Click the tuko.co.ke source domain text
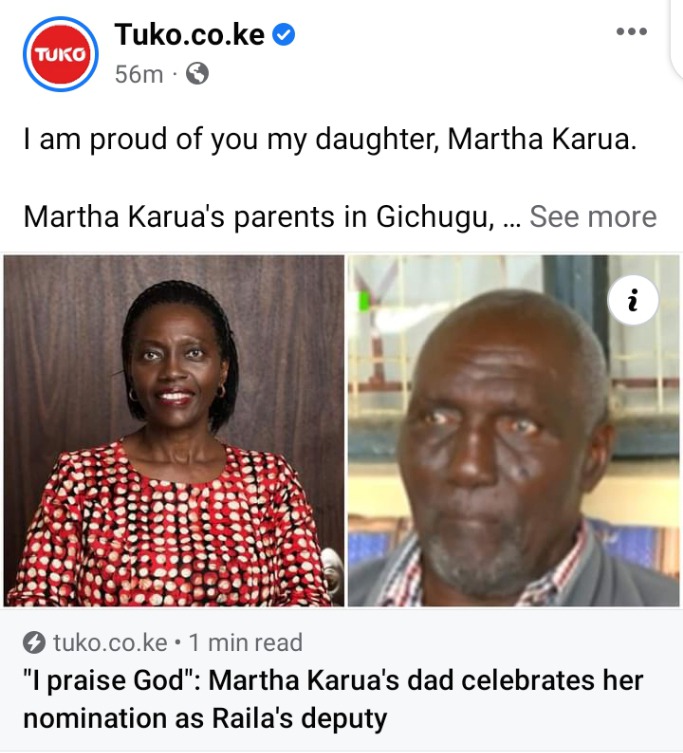This screenshot has width=683, height=753. coord(110,643)
